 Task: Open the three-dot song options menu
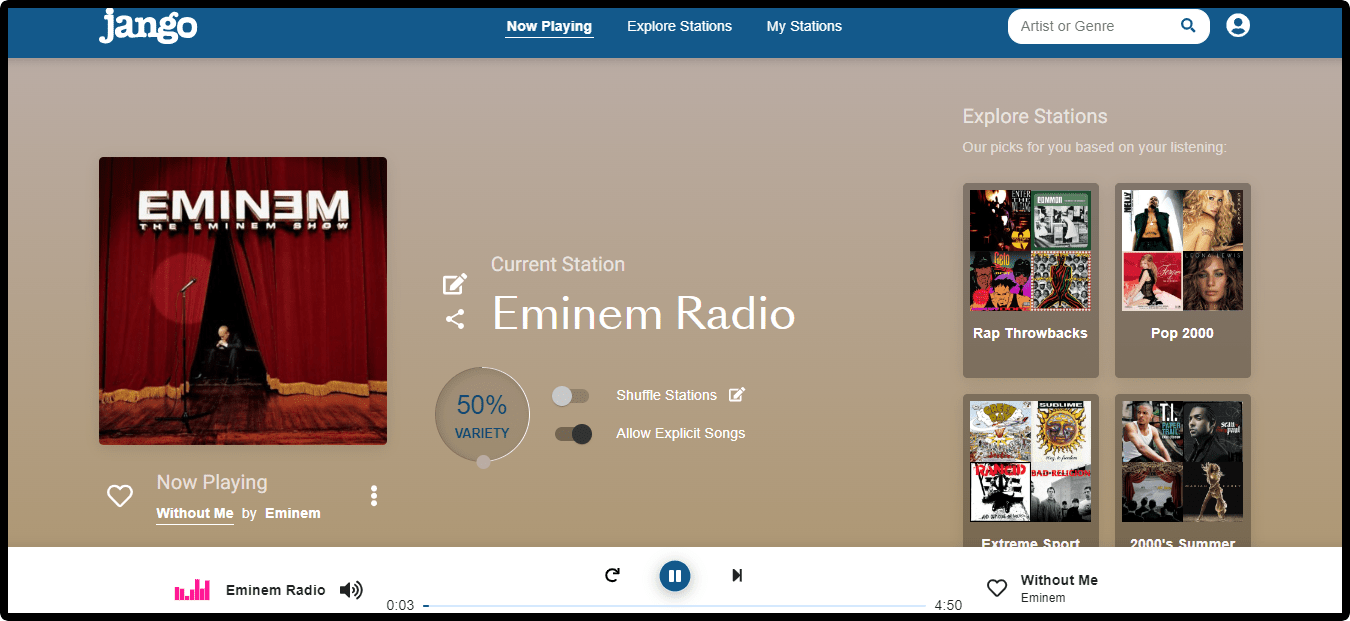click(373, 495)
